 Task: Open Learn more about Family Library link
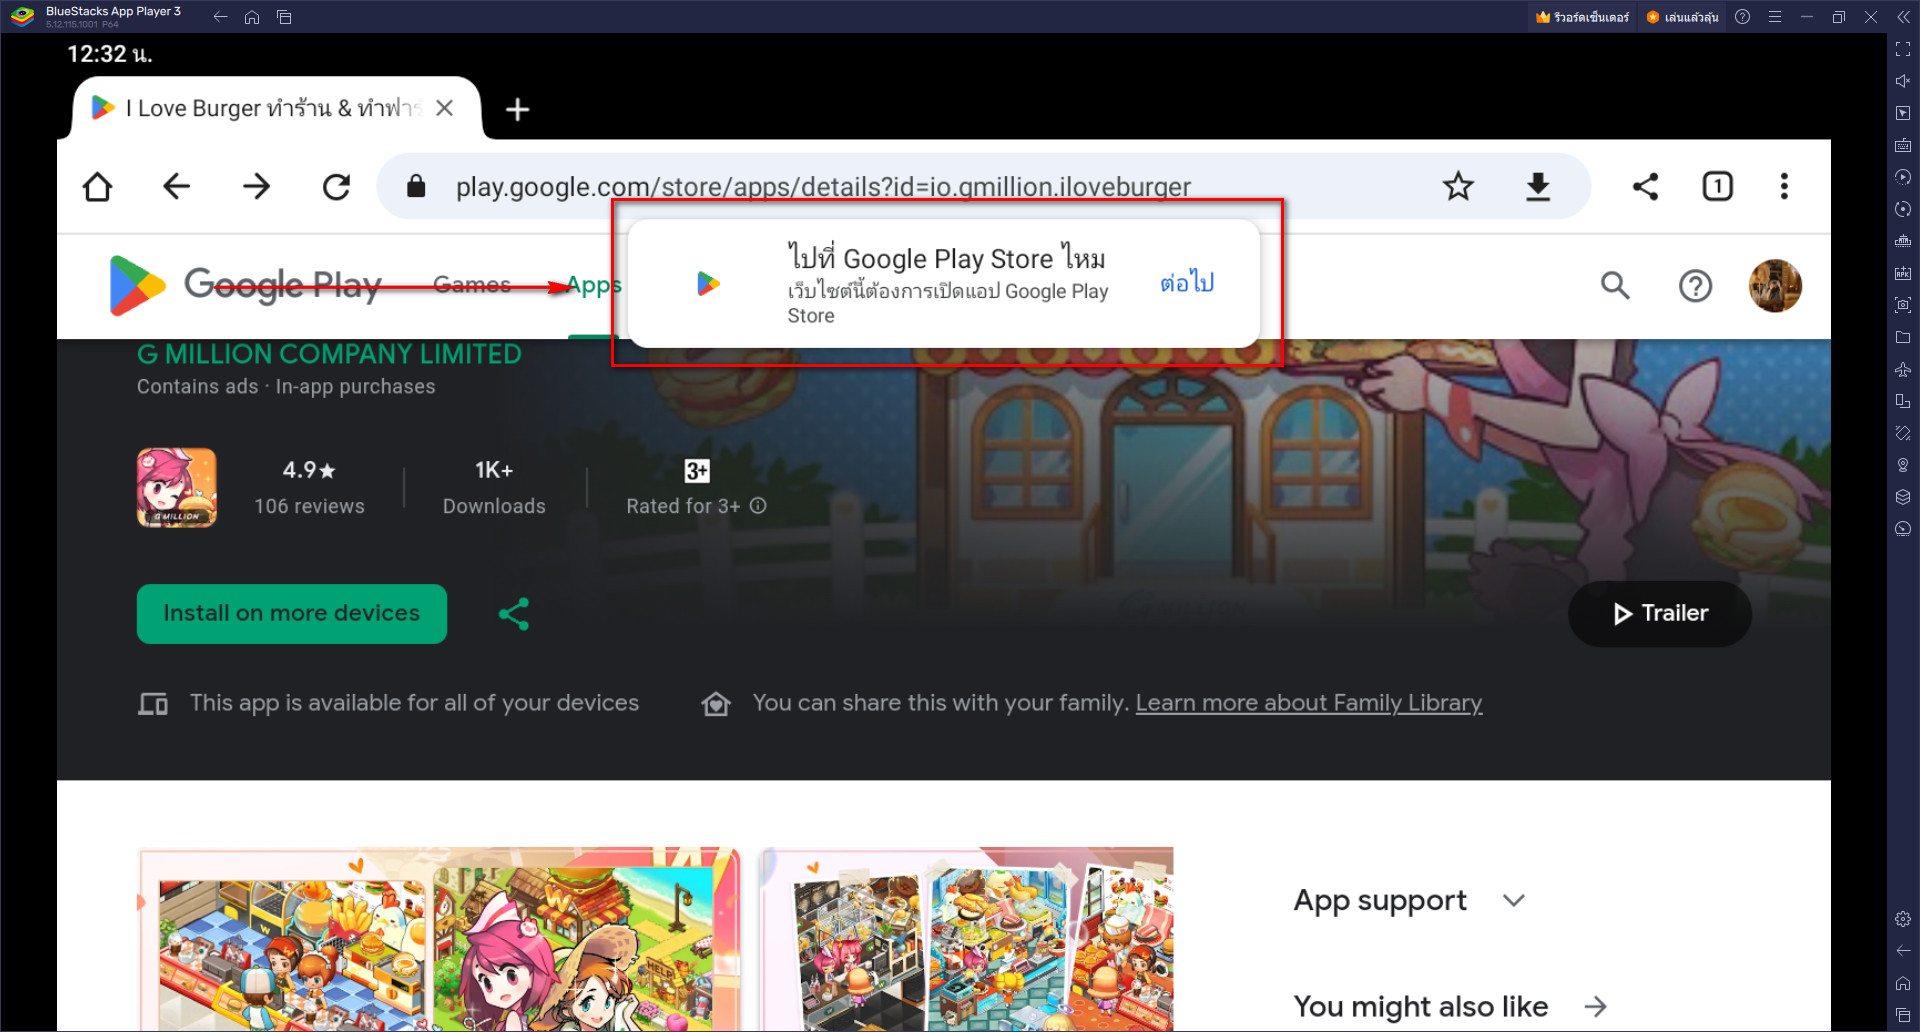tap(1308, 703)
